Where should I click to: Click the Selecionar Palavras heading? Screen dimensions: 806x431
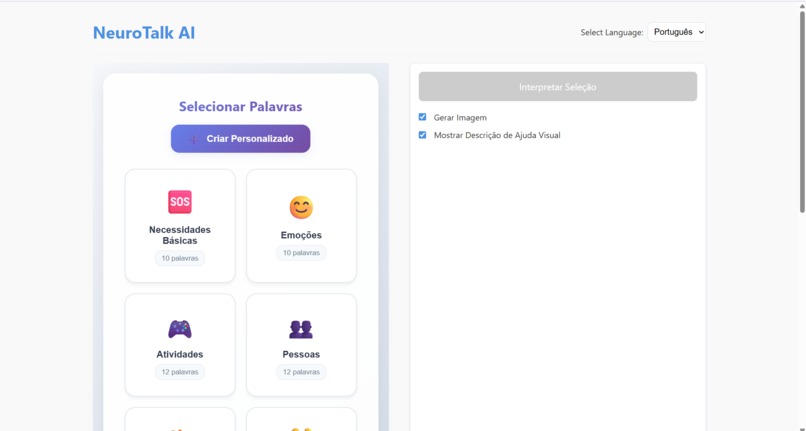tap(241, 106)
